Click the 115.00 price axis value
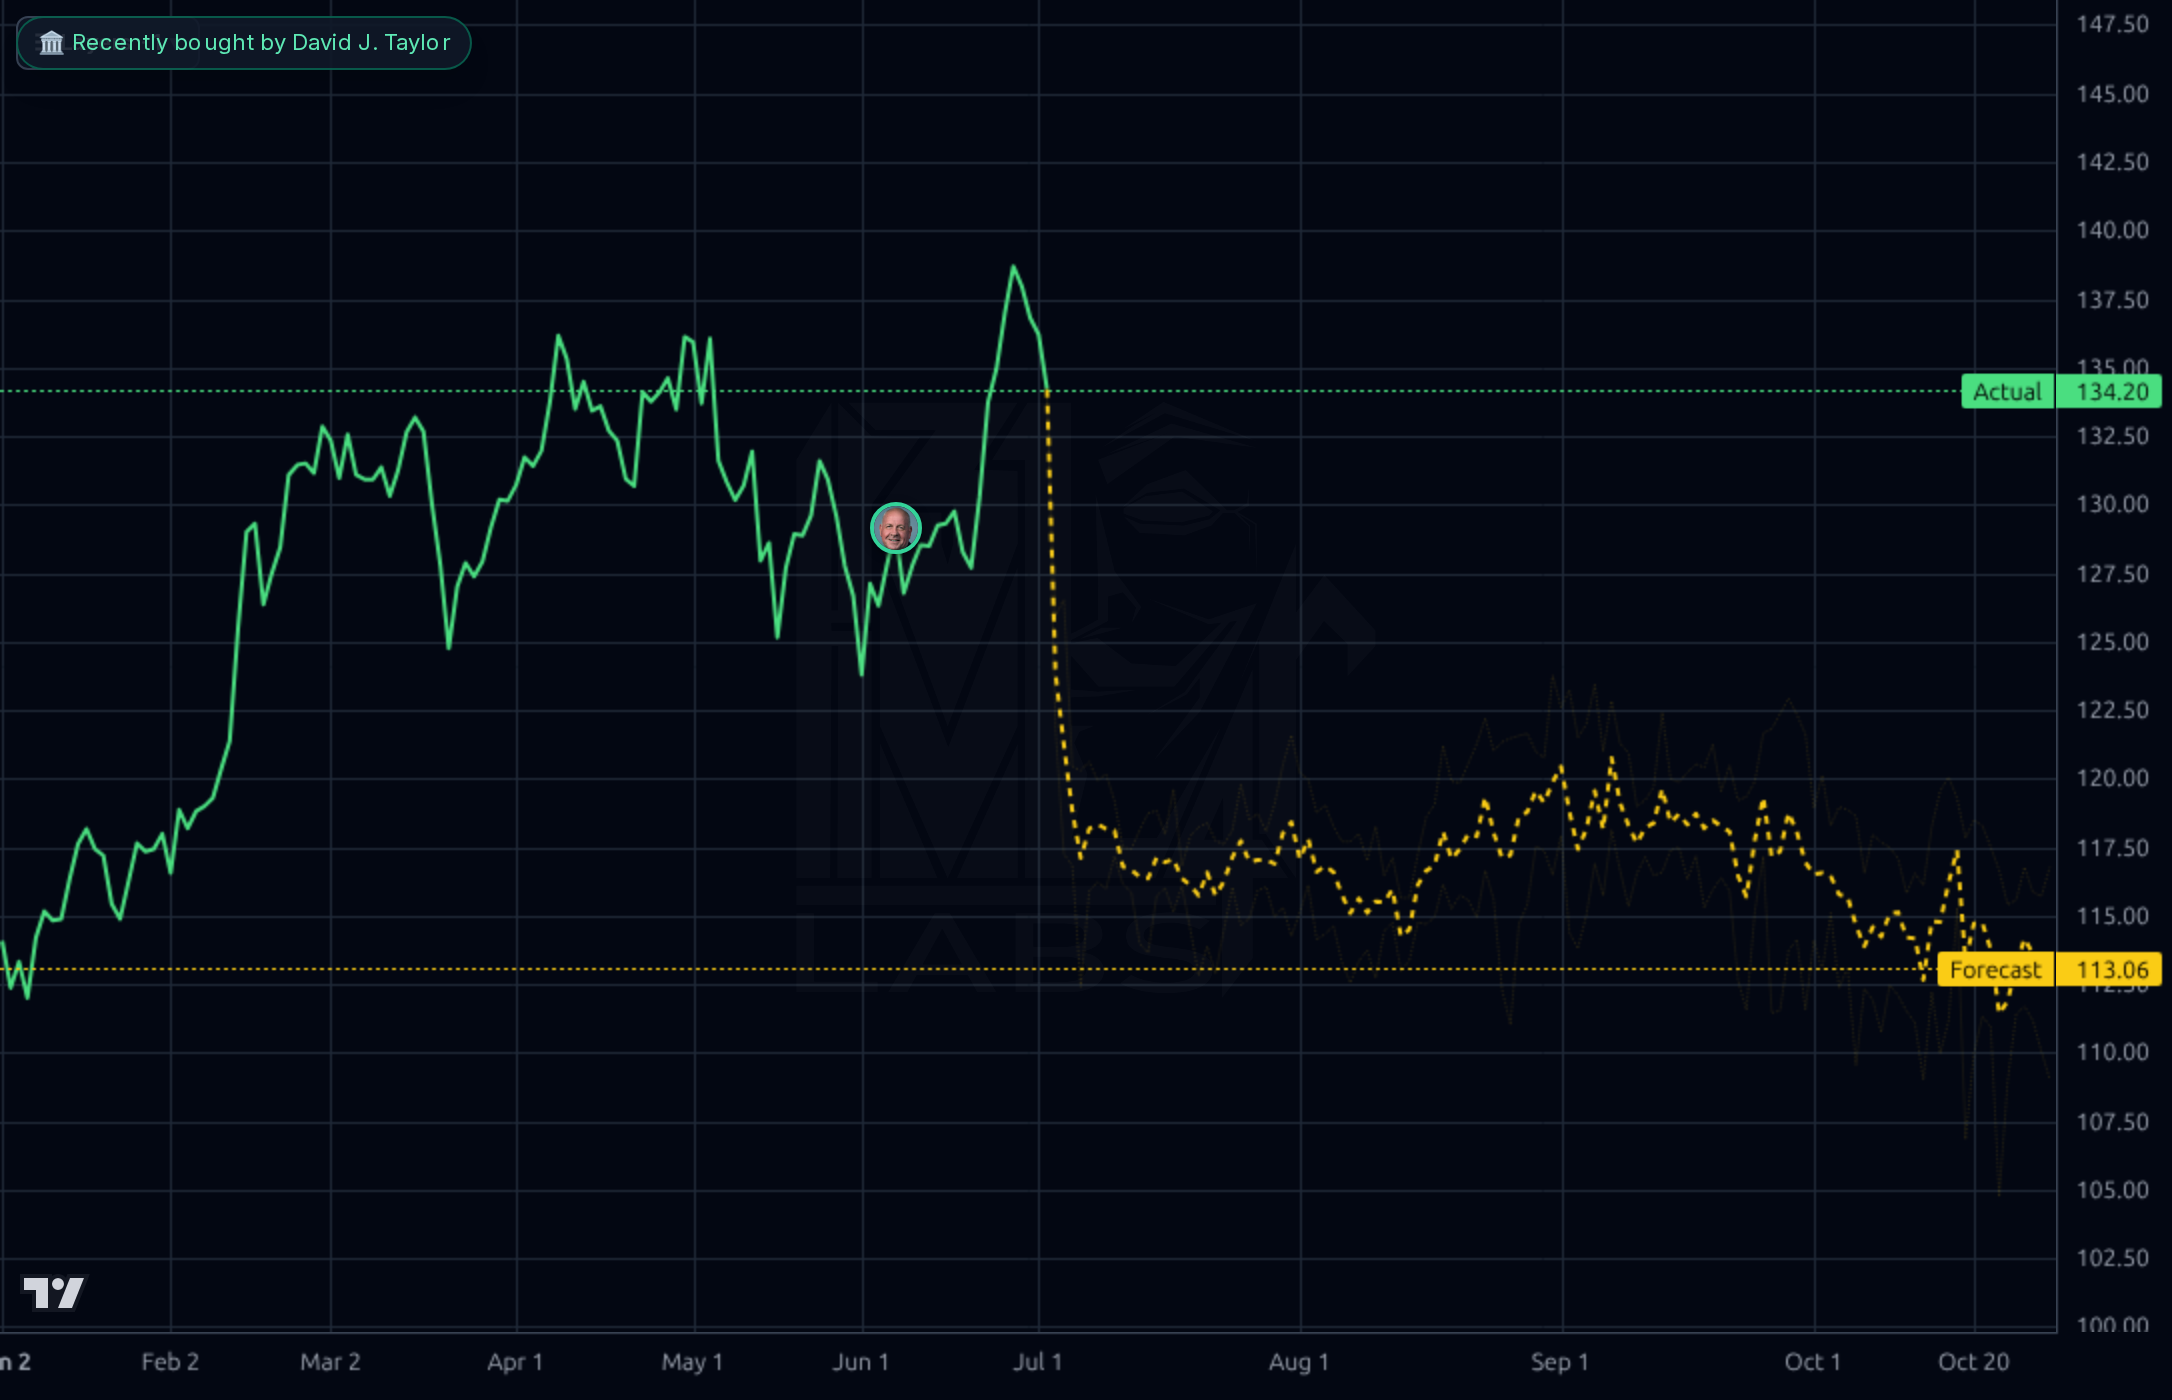 pos(2112,916)
